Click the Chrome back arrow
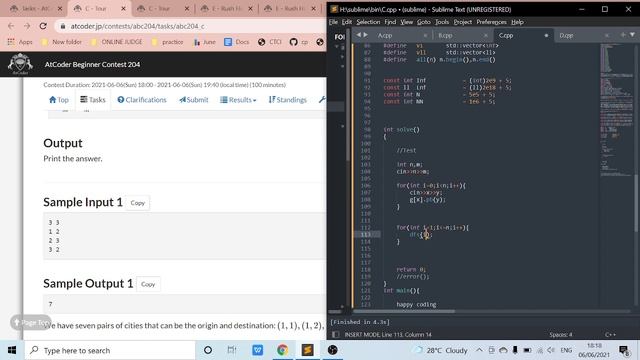The width and height of the screenshot is (640, 360). coord(11,26)
